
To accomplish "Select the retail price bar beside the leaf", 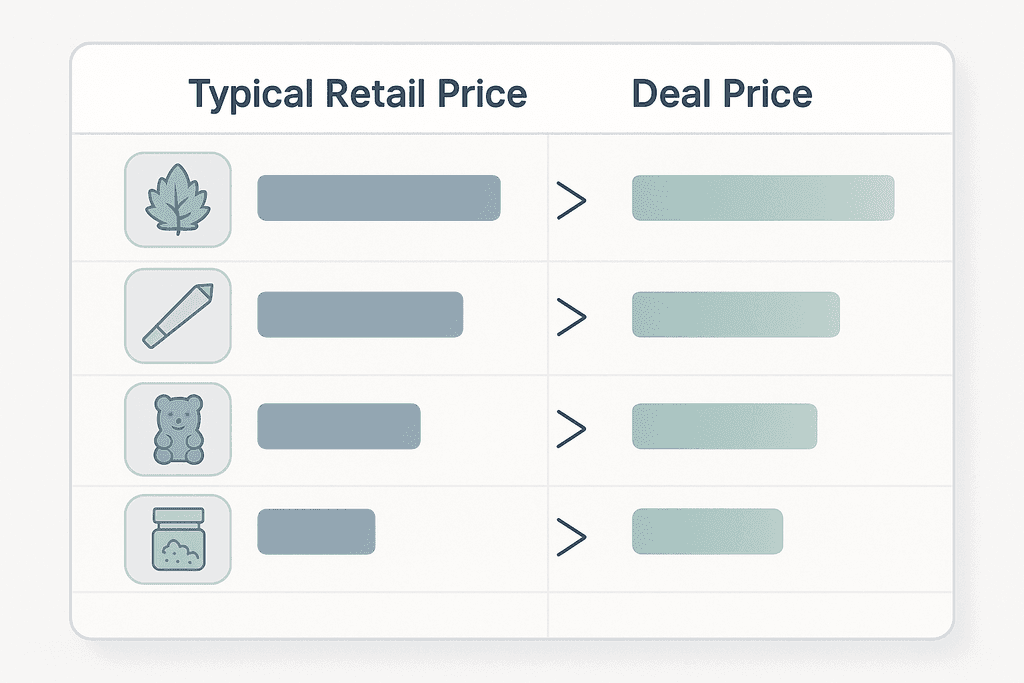I will 379,198.
